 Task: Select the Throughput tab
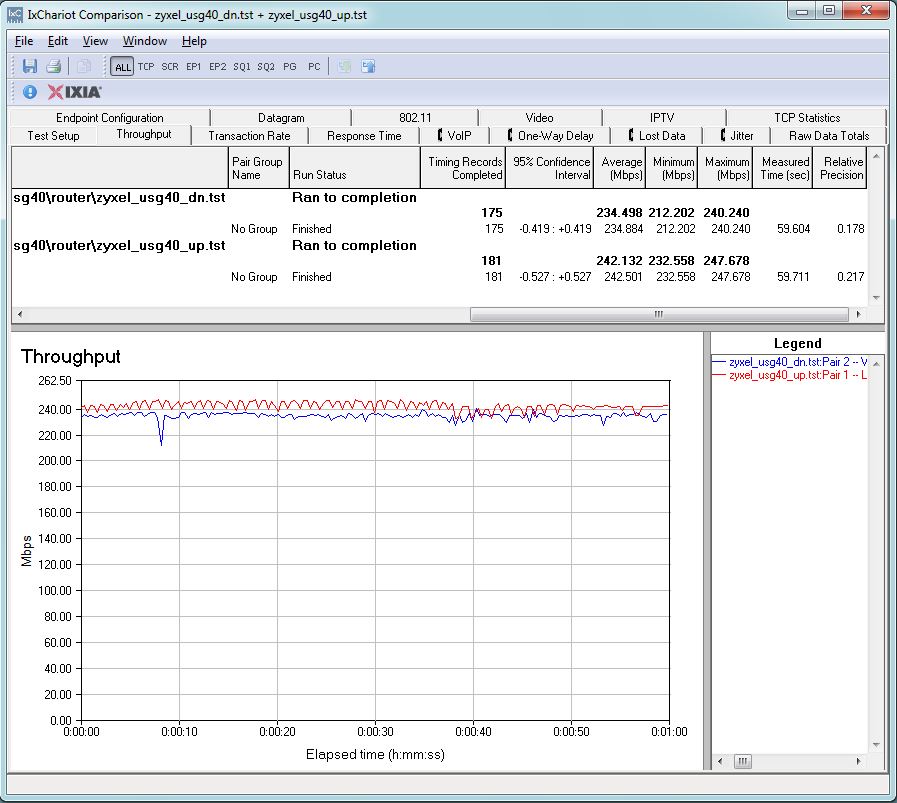tap(144, 134)
